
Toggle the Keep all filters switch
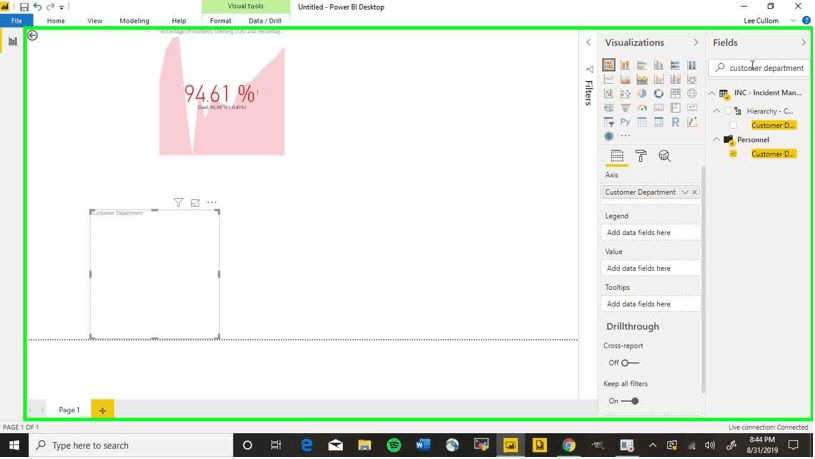[x=629, y=401]
